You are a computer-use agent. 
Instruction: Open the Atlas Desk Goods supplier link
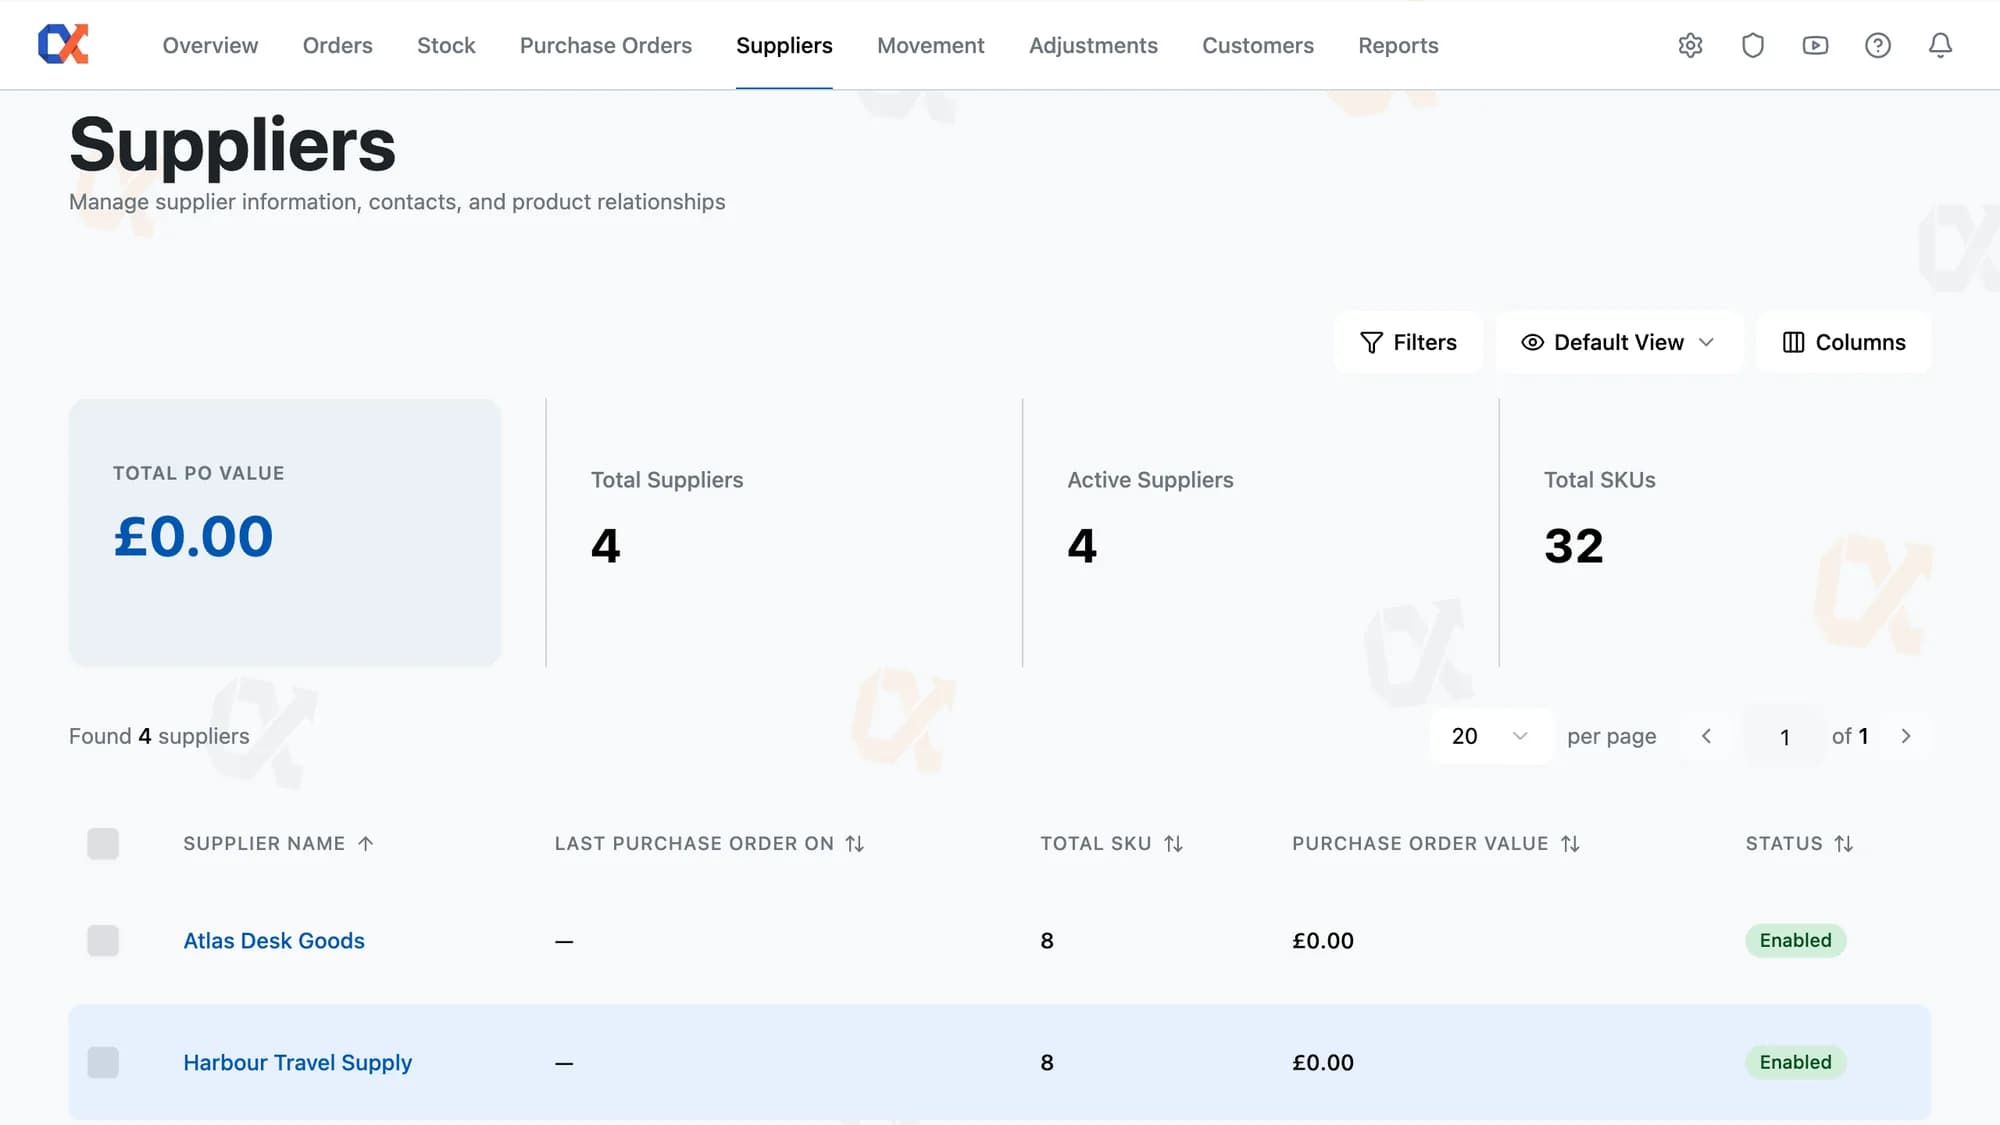tap(274, 940)
